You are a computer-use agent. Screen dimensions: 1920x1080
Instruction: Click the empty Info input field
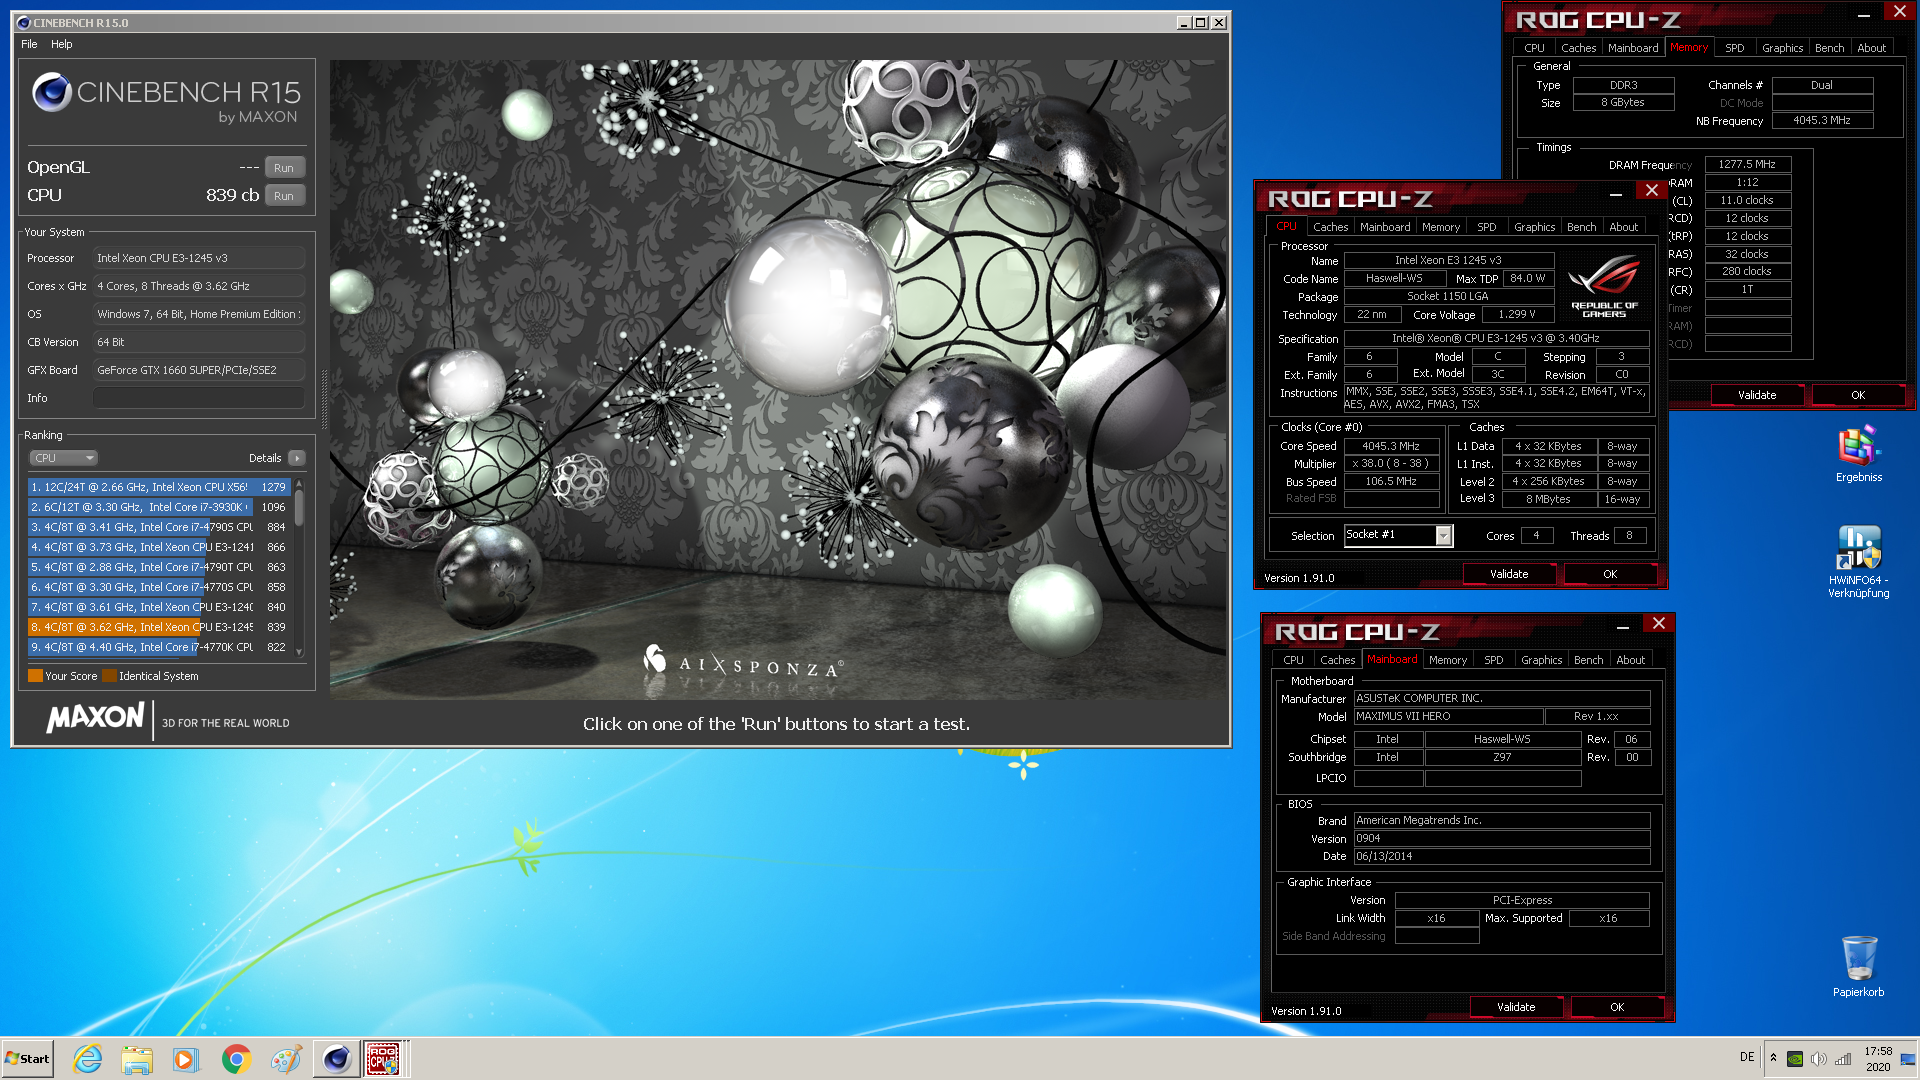tap(199, 398)
